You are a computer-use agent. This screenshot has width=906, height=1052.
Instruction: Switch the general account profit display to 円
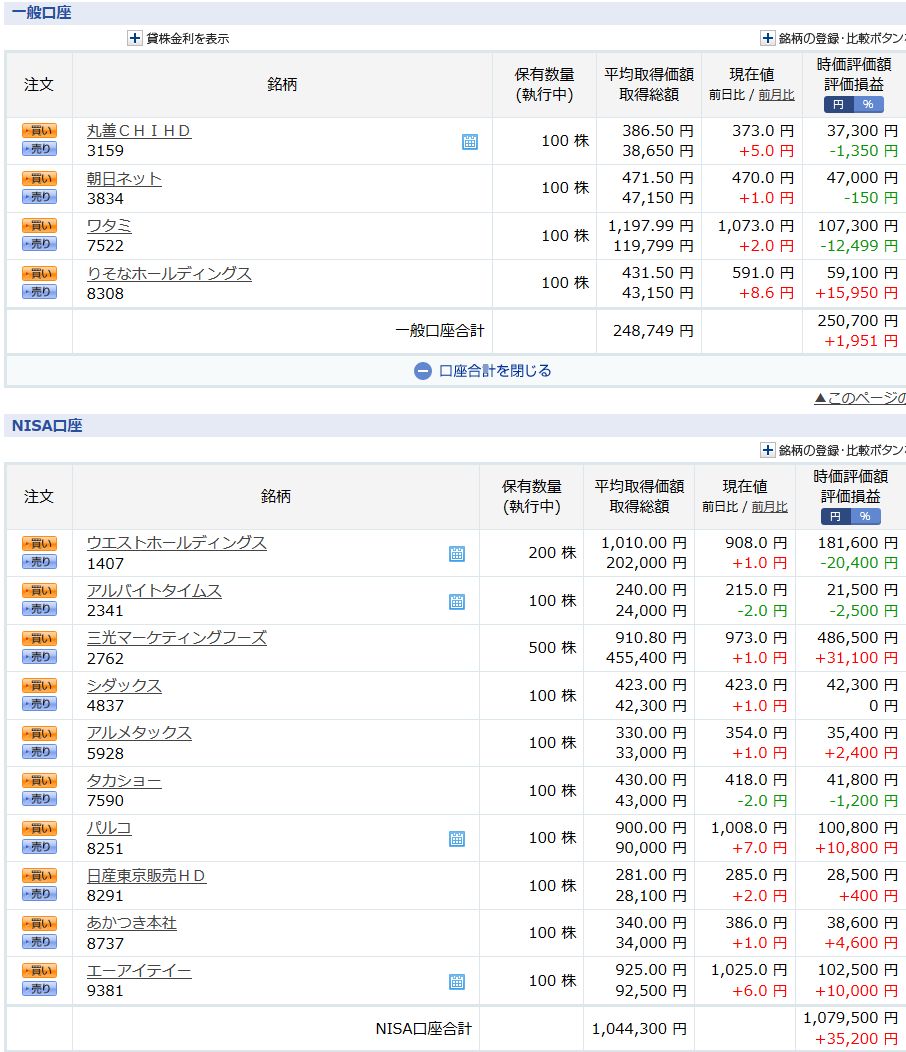point(839,105)
